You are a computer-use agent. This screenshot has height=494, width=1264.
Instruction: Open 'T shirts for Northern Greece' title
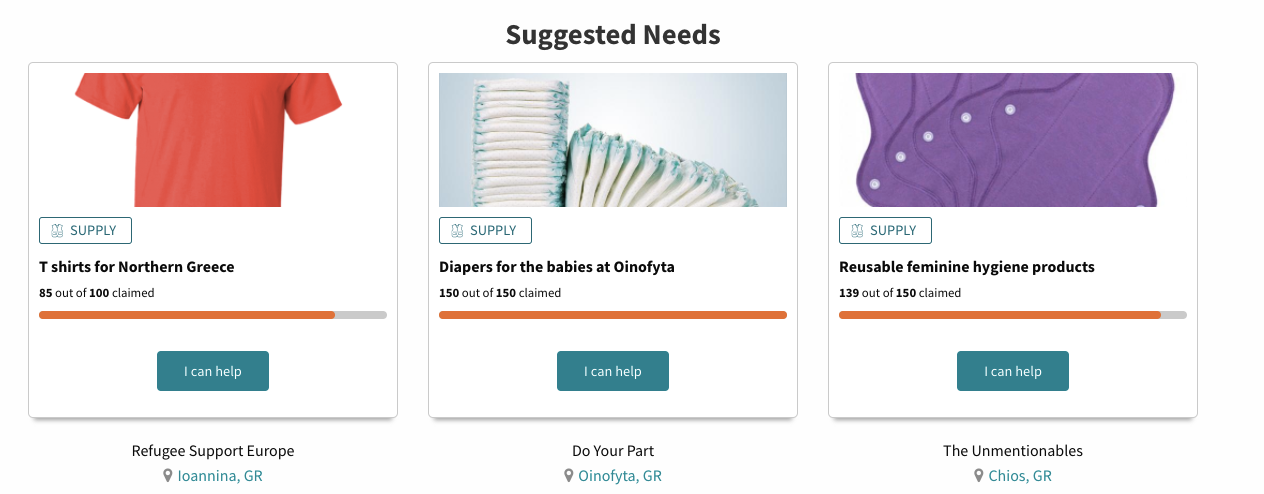point(137,267)
